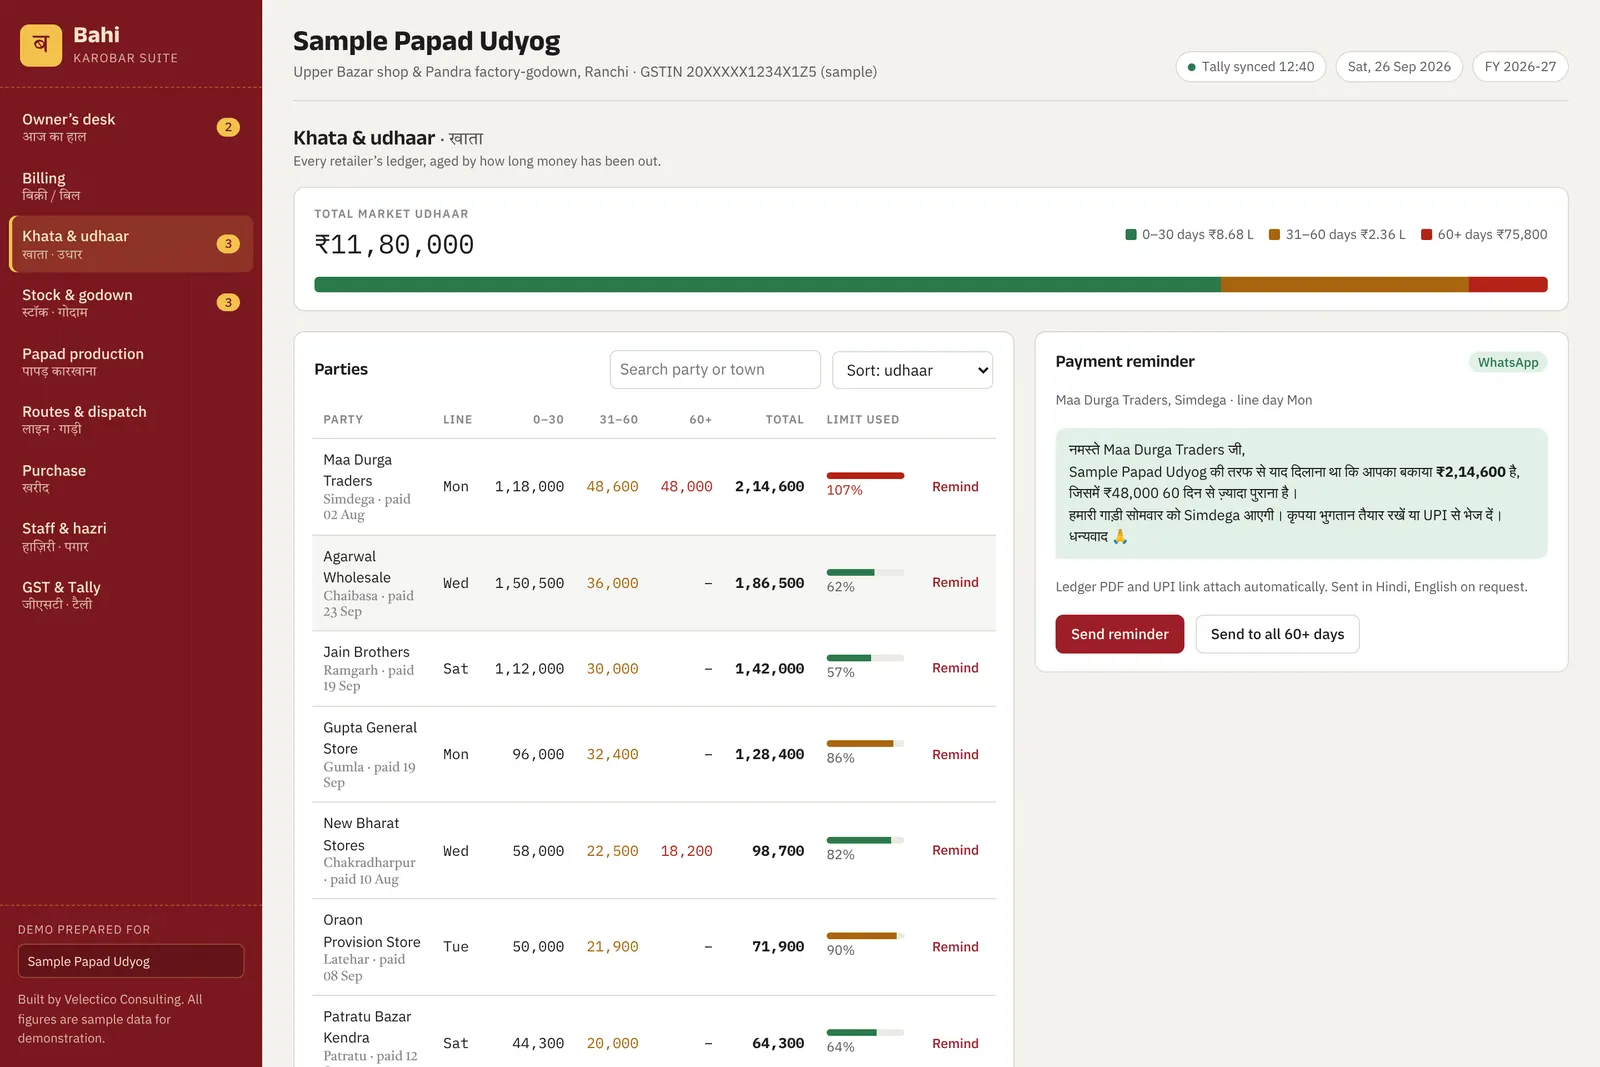Click the Sat, 26 Sep 2026 date pill

coord(1399,67)
